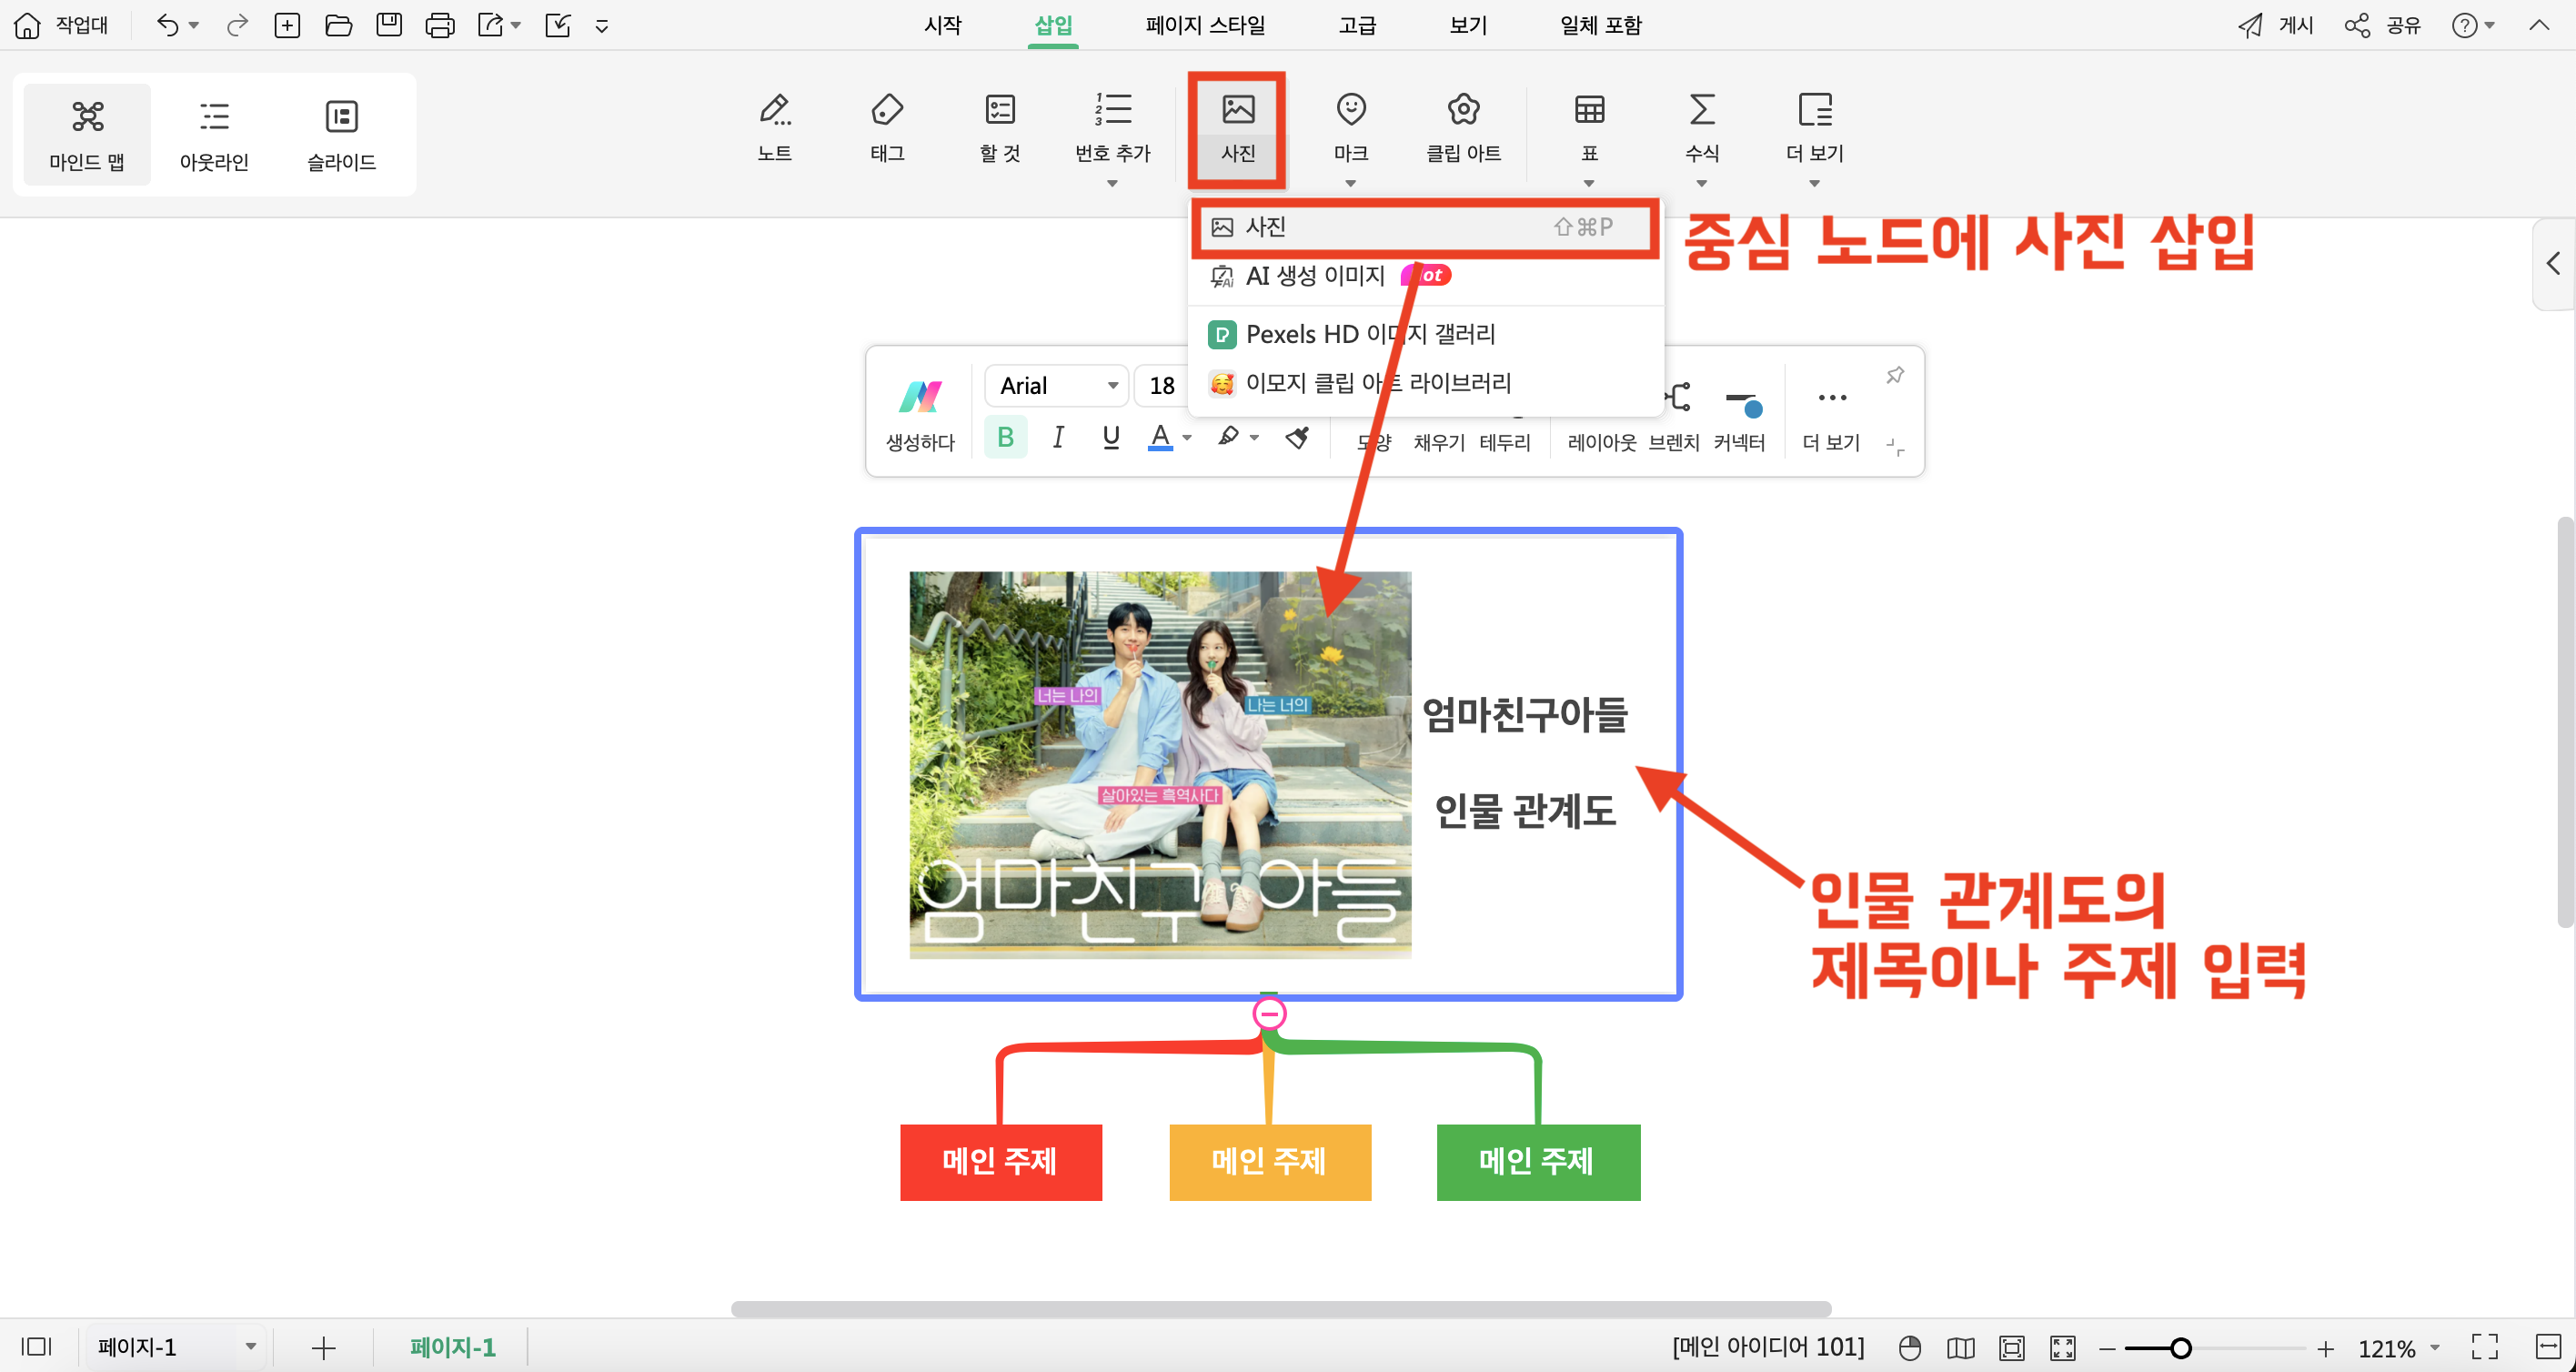Click the import icon in top bar
The height and width of the screenshot is (1372, 2576).
[558, 25]
